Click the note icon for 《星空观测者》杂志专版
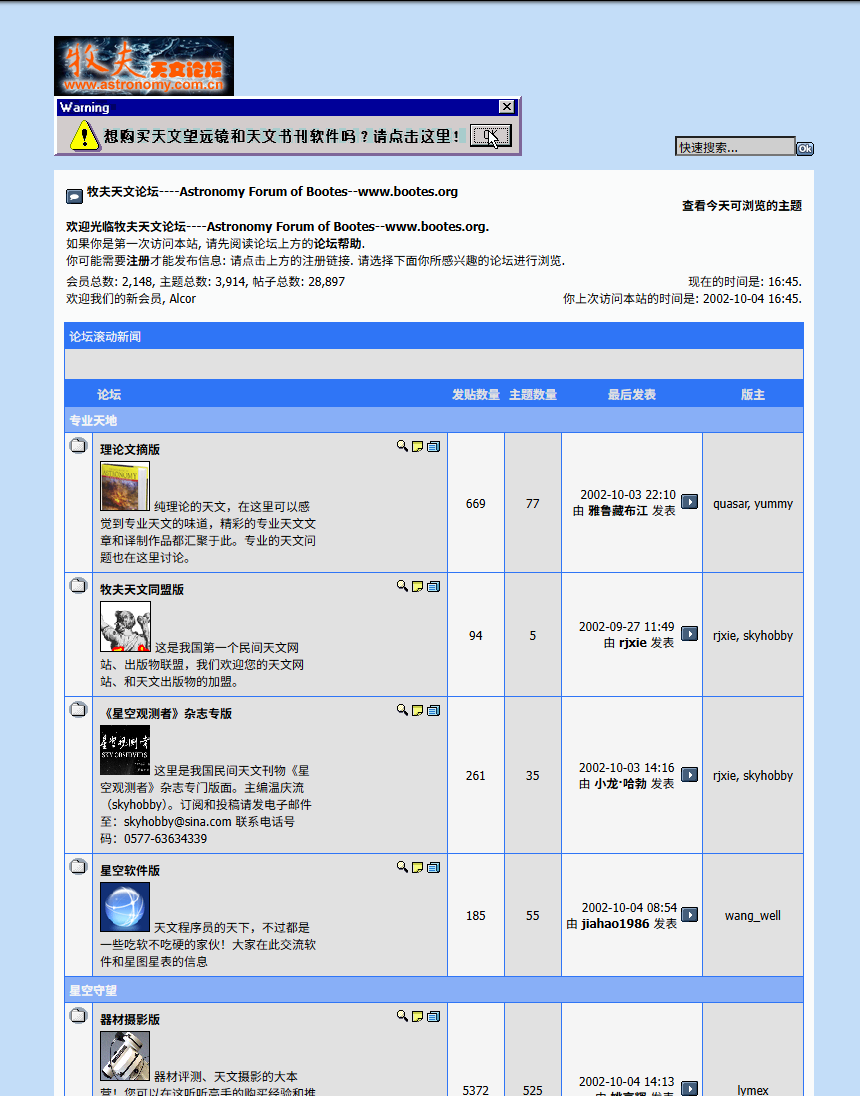The height and width of the screenshot is (1096, 860). tap(417, 710)
